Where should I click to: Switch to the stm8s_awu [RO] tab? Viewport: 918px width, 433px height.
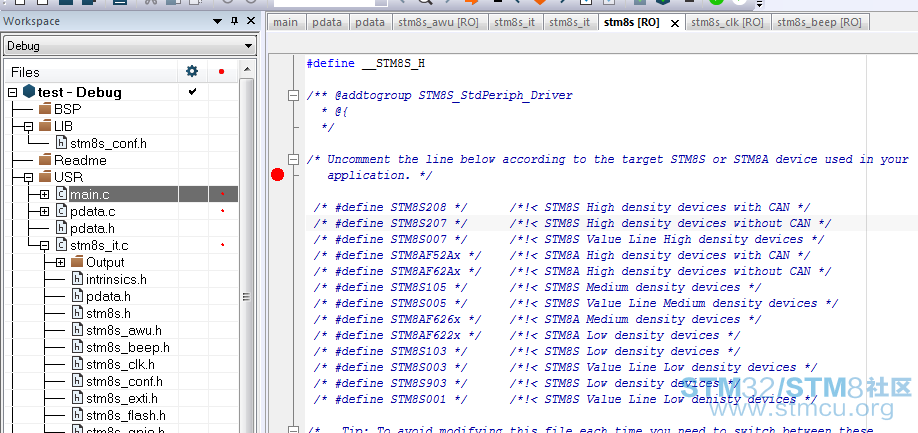click(439, 22)
